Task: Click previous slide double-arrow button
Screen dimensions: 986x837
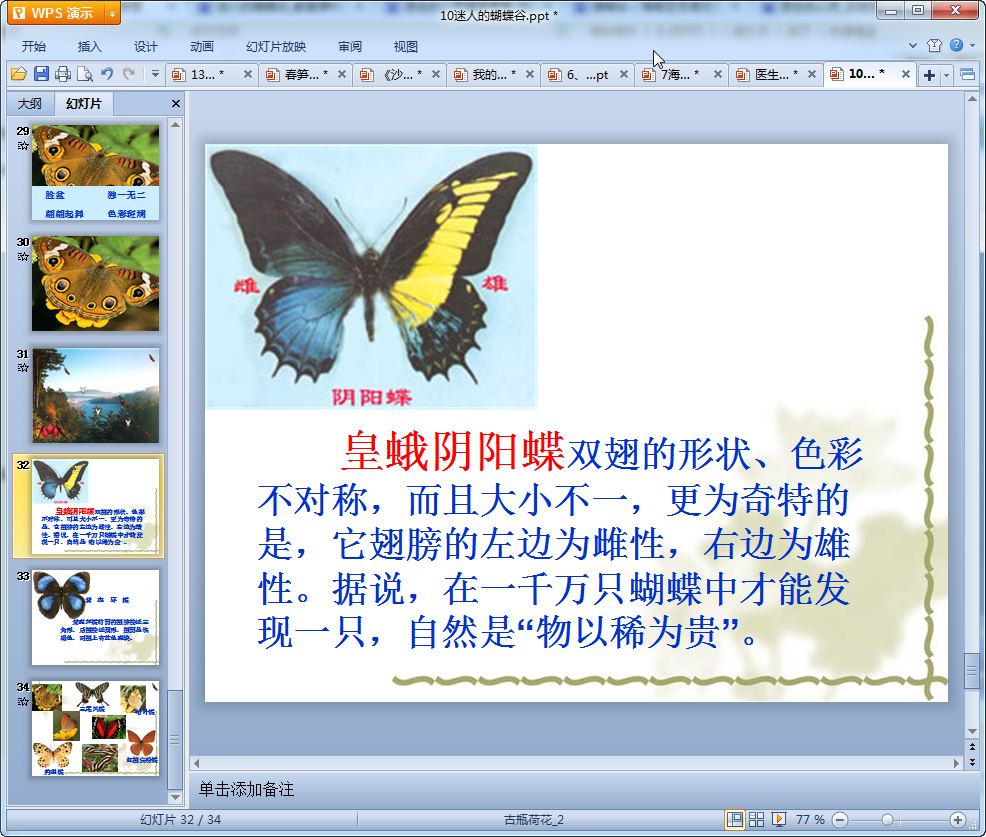Action: click(x=972, y=747)
